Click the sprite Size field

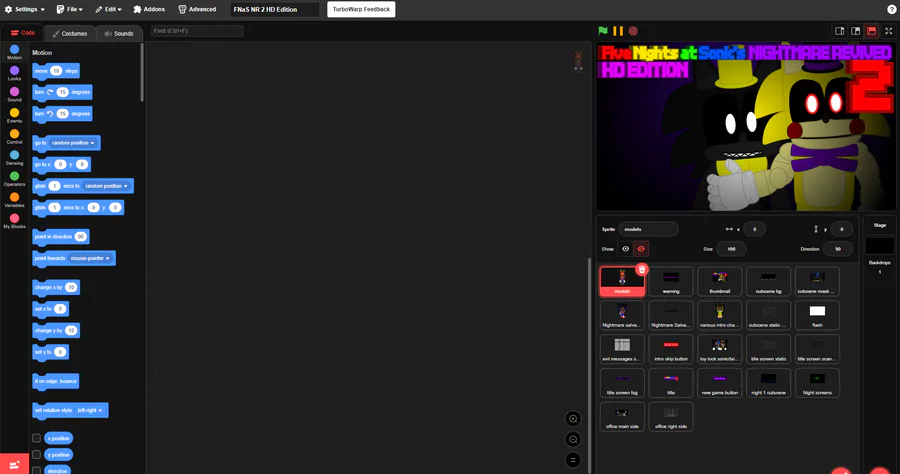(731, 249)
